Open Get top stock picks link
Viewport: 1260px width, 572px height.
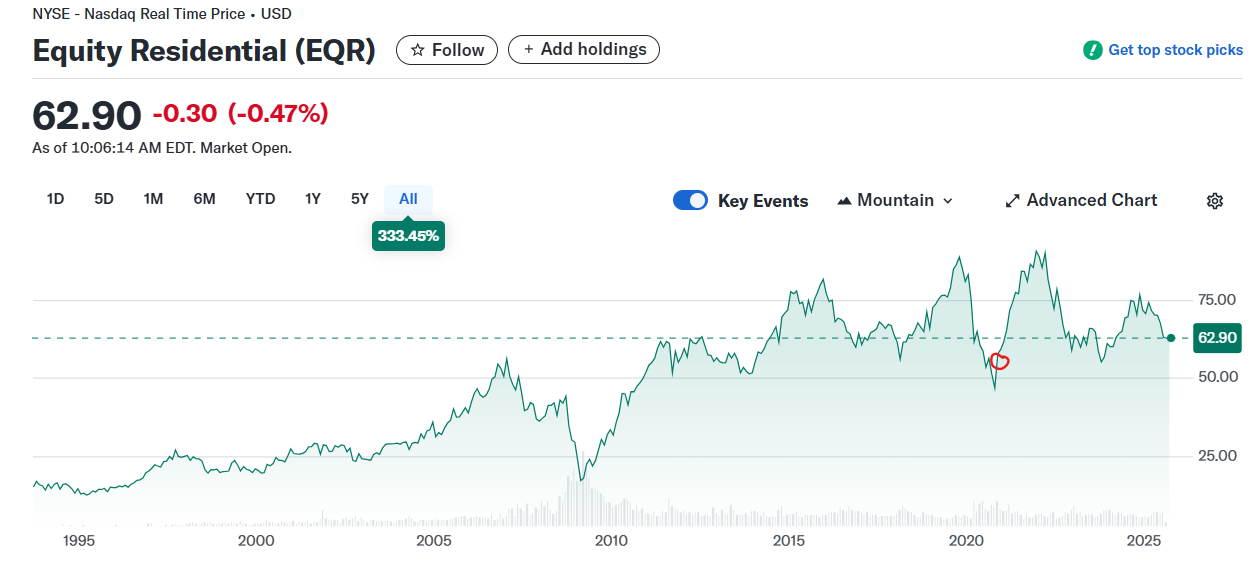coord(1175,50)
